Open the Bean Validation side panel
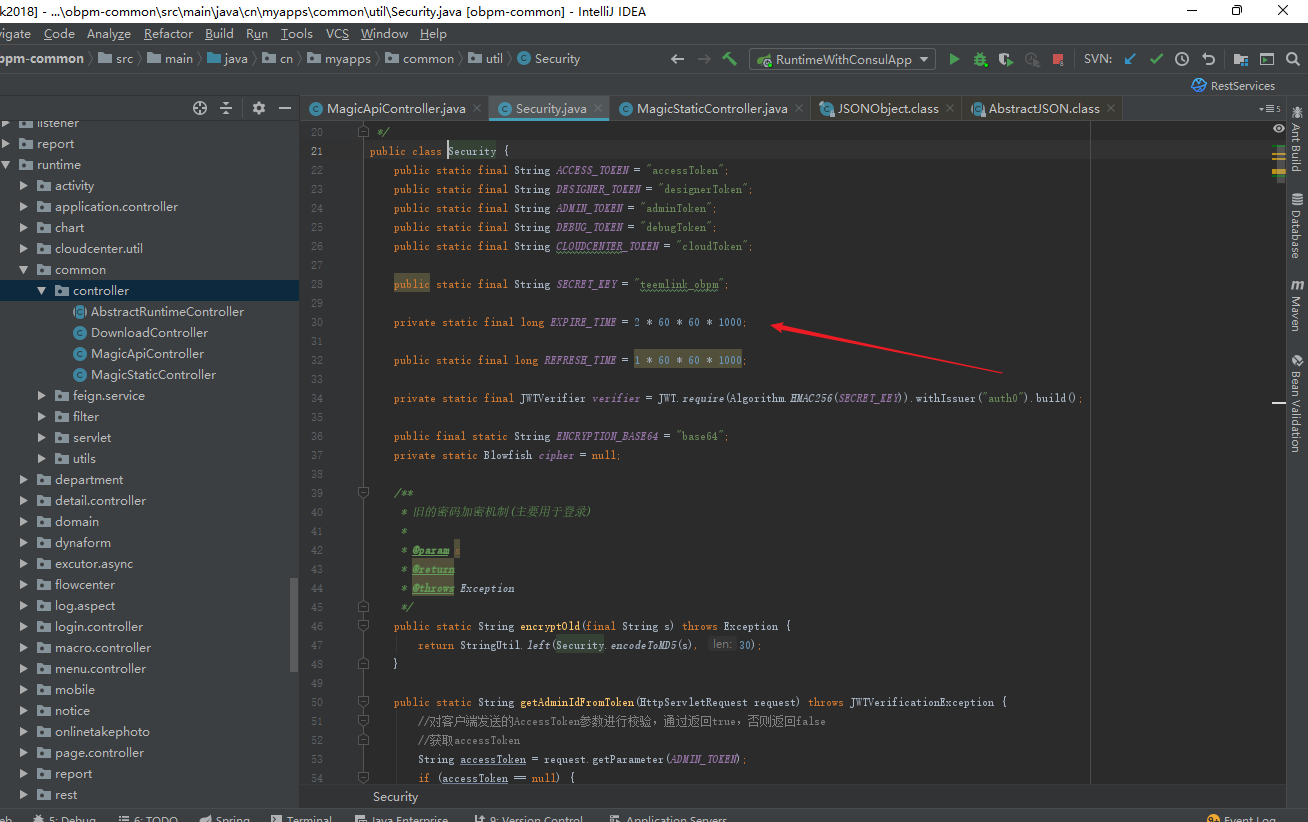 (x=1297, y=403)
